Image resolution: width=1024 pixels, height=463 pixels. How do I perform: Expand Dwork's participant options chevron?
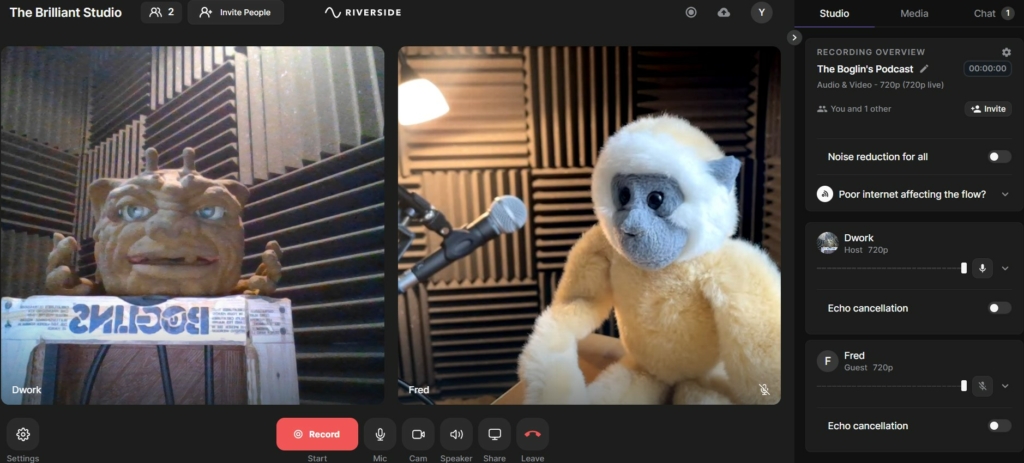click(x=1005, y=268)
